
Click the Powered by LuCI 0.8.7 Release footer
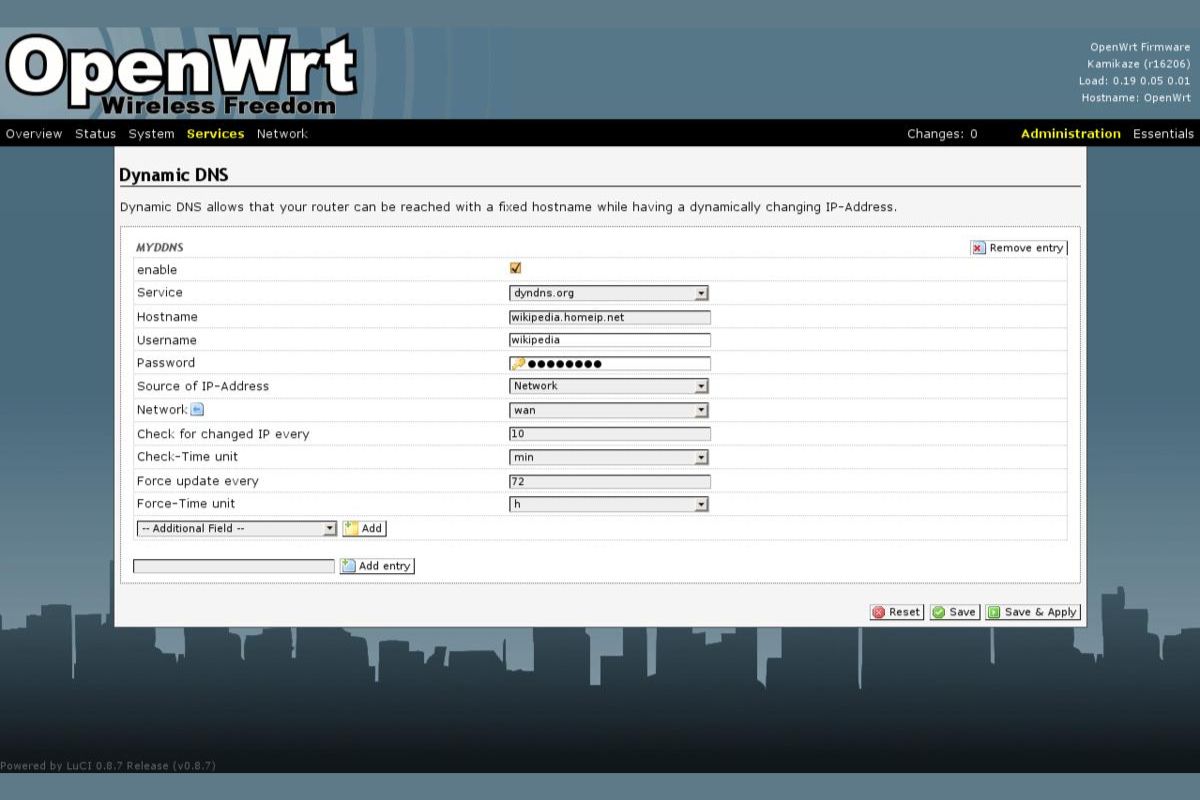coord(108,766)
